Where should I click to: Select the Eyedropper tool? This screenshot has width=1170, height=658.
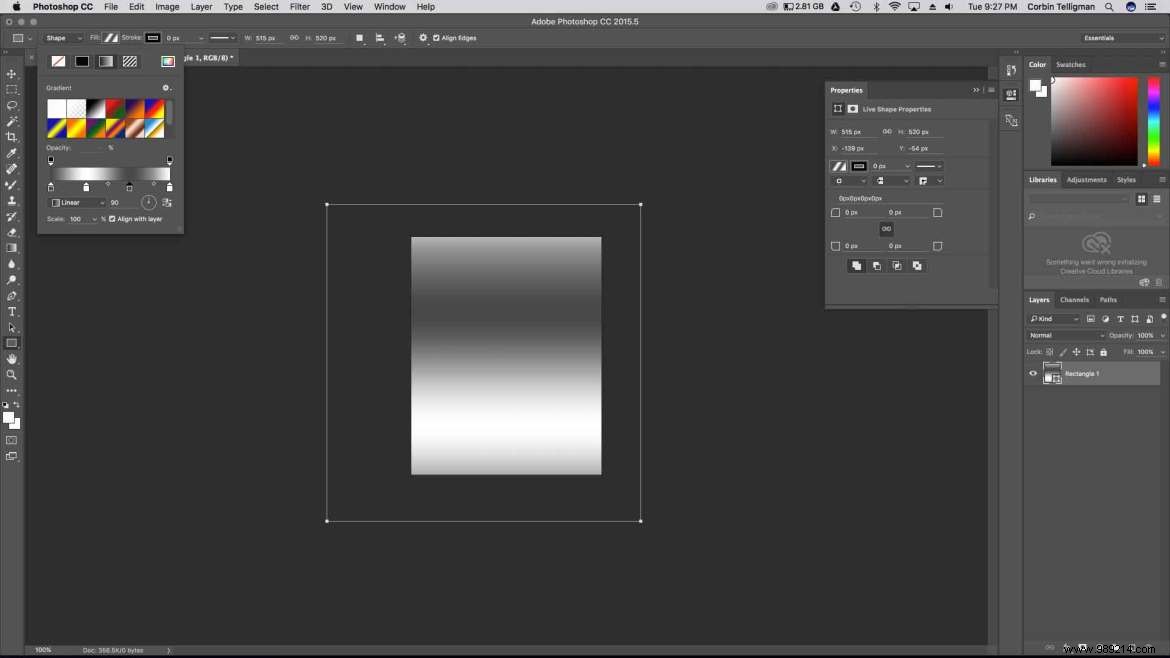tap(12, 154)
